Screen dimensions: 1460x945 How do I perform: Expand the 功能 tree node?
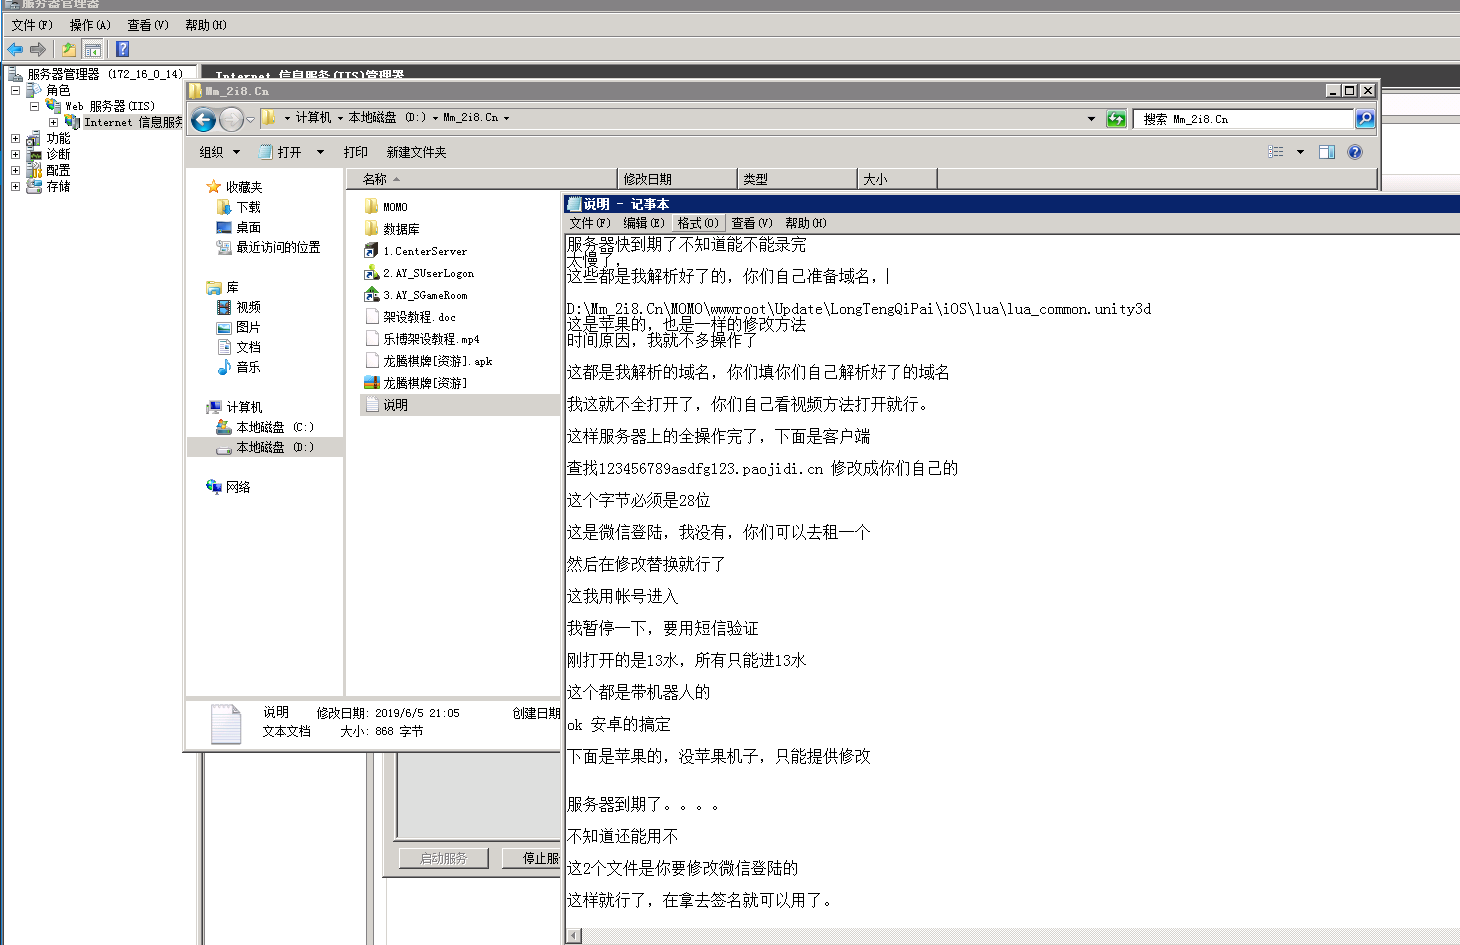15,139
